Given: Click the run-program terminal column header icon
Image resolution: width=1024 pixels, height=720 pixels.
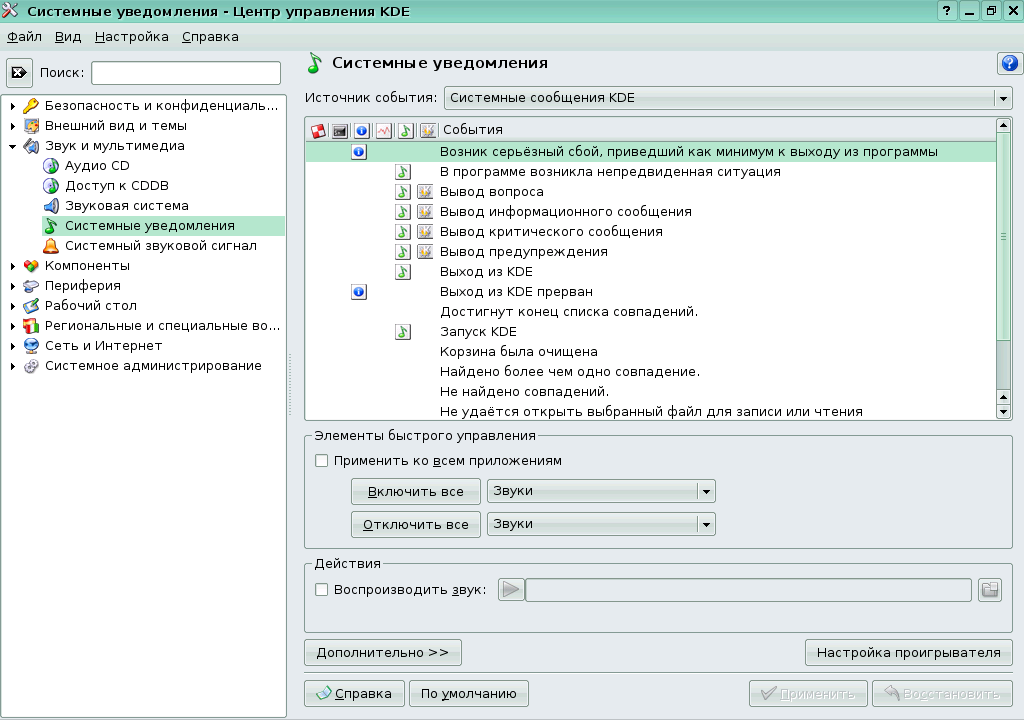Looking at the screenshot, I should [339, 130].
